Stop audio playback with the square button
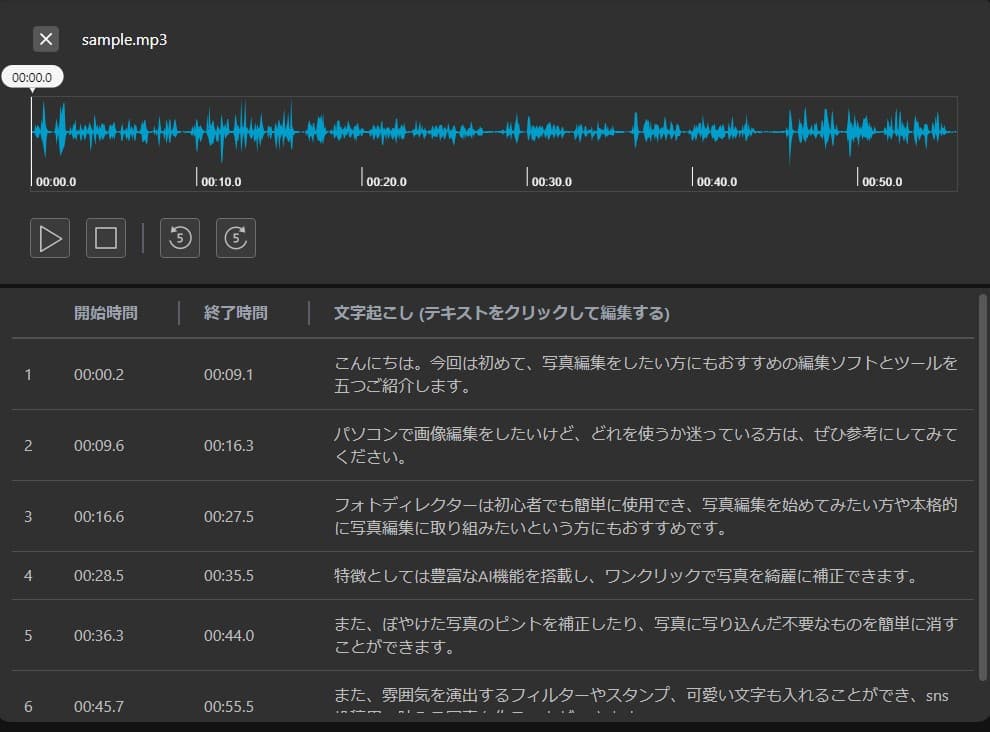The width and height of the screenshot is (990, 732). 105,238
